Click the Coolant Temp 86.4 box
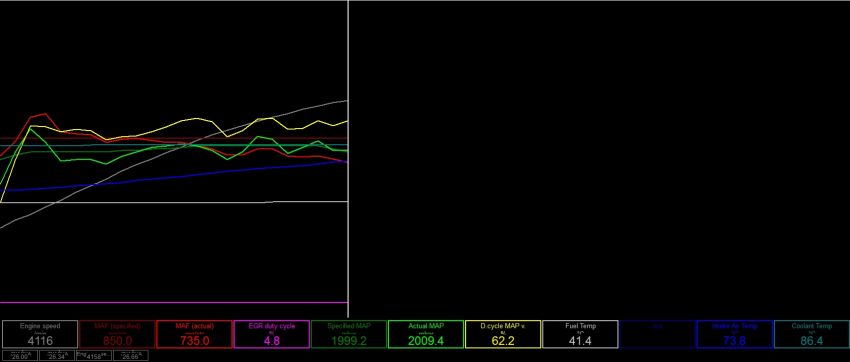The width and height of the screenshot is (850, 362). point(812,334)
